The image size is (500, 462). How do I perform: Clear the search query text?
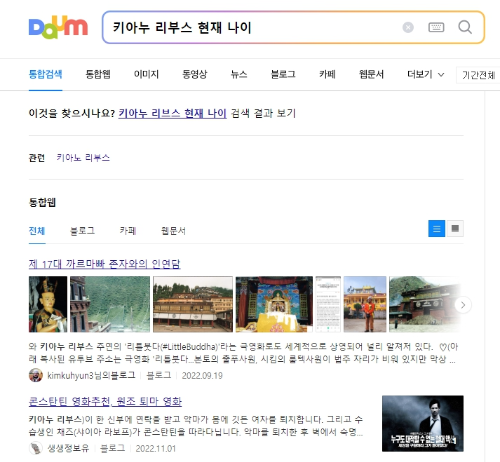pos(408,27)
